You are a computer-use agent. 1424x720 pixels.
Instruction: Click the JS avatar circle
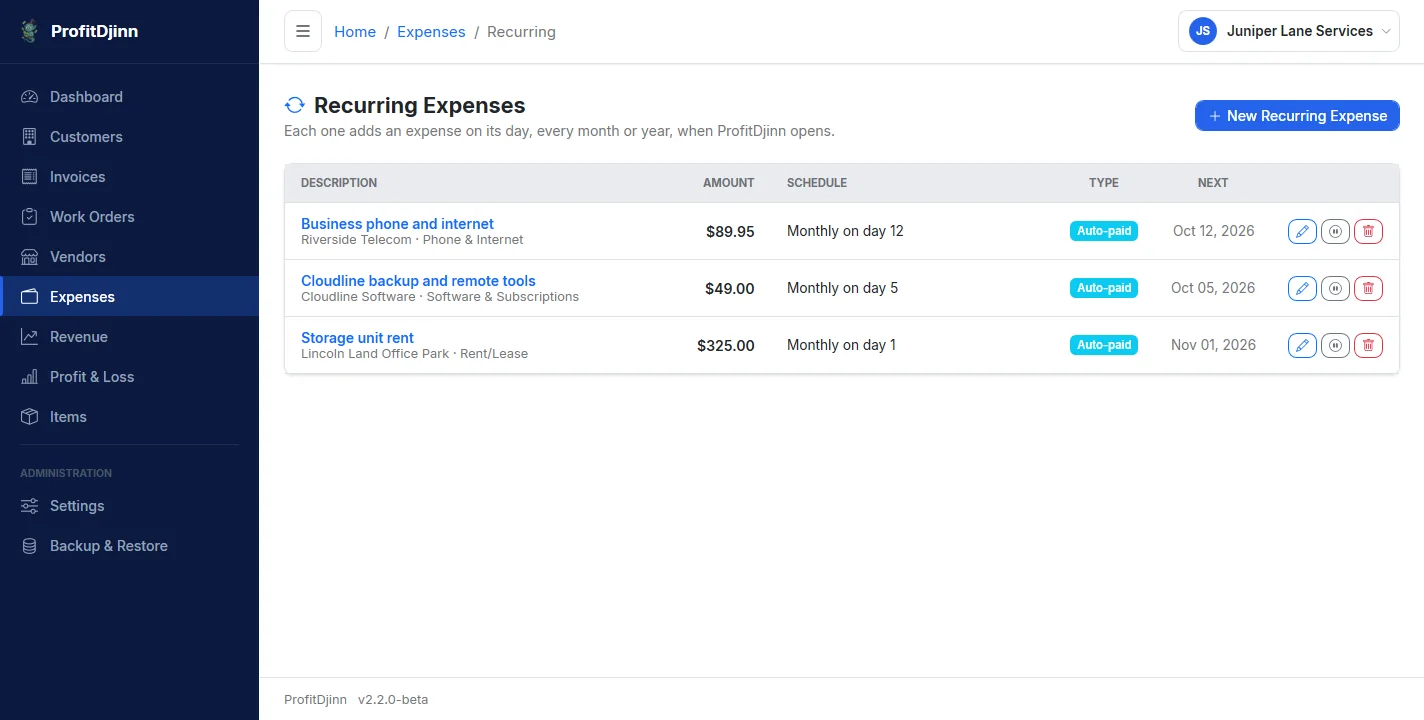[1203, 31]
